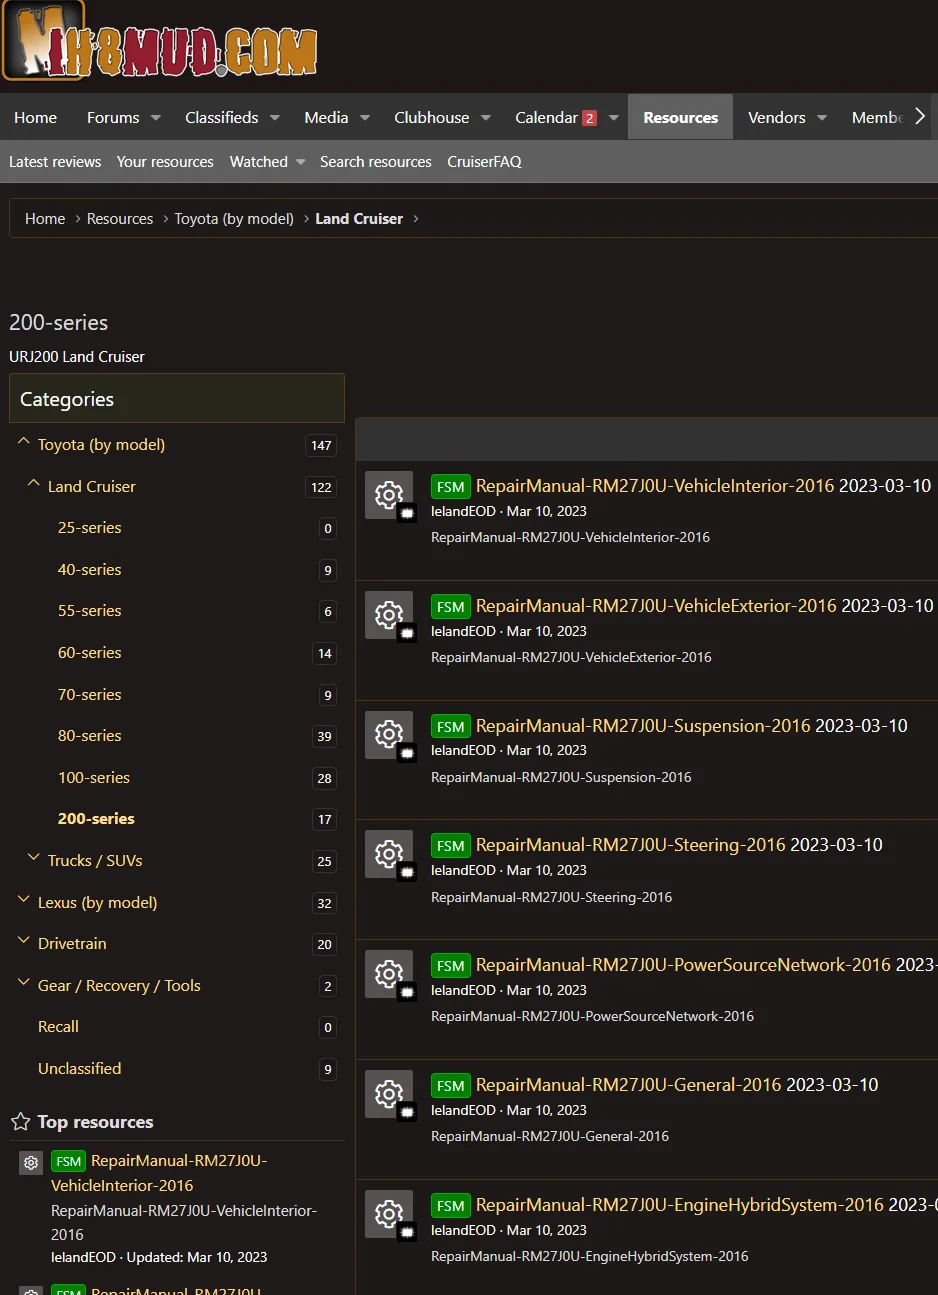Screen dimensions: 938x1295
Task: Select the 25-series category
Action: (90, 528)
